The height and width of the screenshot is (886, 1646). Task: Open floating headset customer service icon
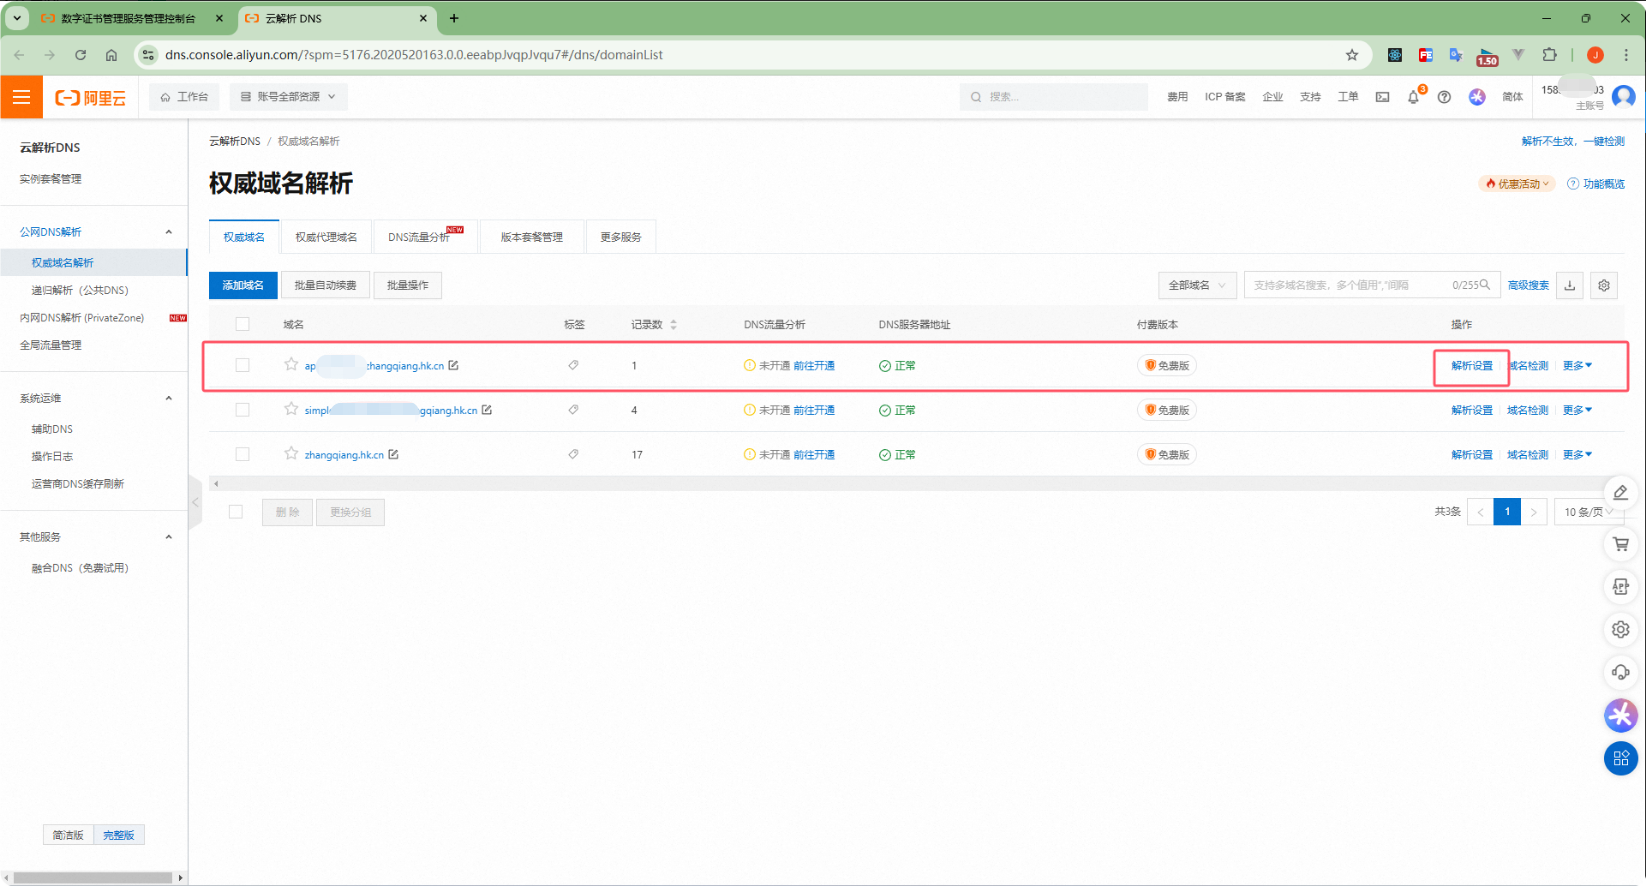[x=1621, y=672]
